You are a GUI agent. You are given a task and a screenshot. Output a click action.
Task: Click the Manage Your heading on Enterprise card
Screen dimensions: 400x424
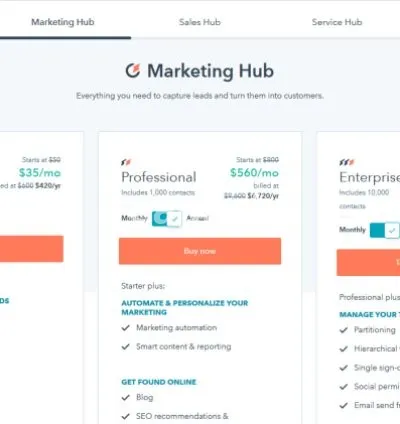tap(370, 315)
